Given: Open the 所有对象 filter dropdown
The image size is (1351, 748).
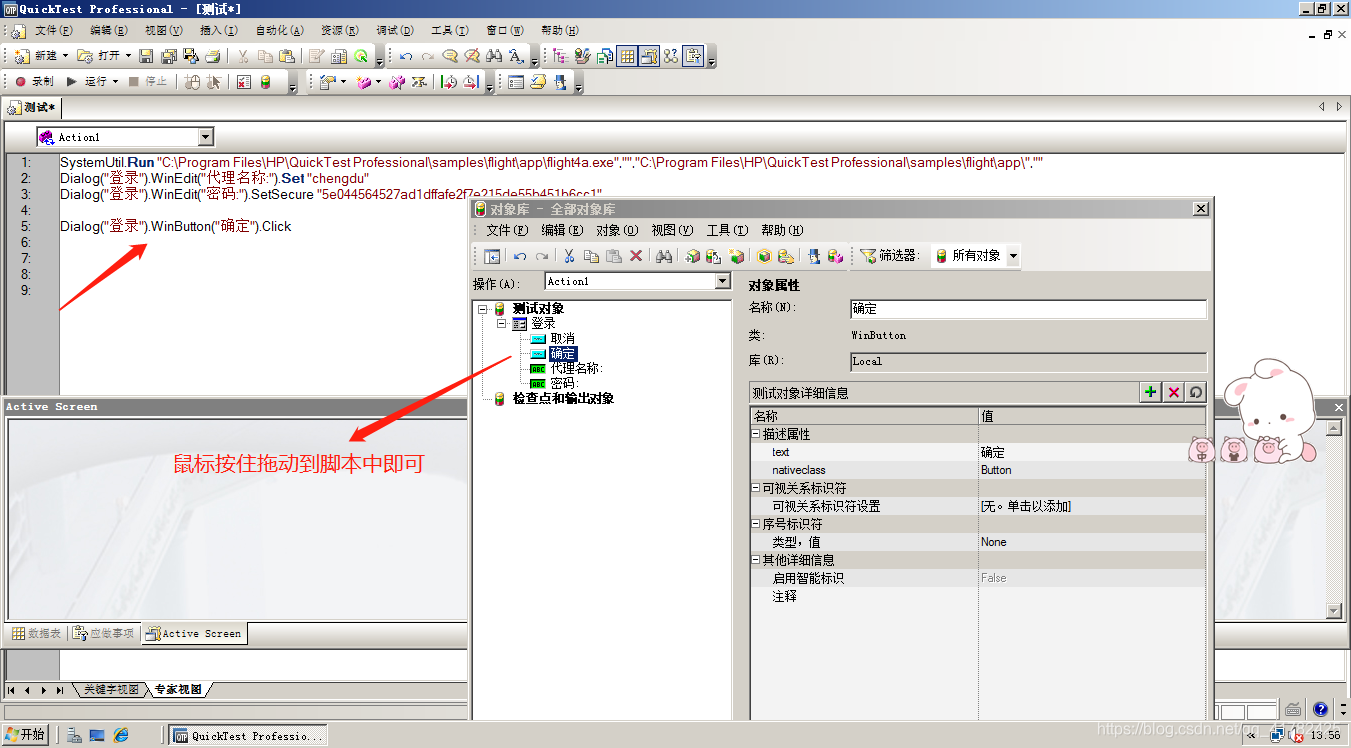Looking at the screenshot, I should coord(1013,256).
